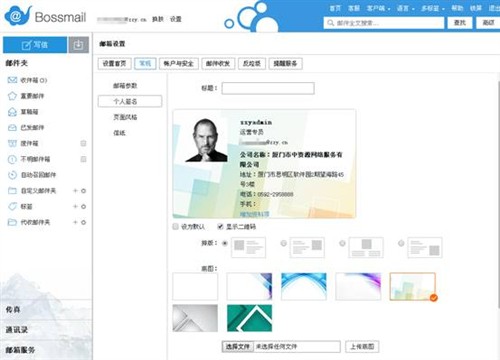
Task: Click the blue link at signature card bottom
Action: tap(254, 214)
